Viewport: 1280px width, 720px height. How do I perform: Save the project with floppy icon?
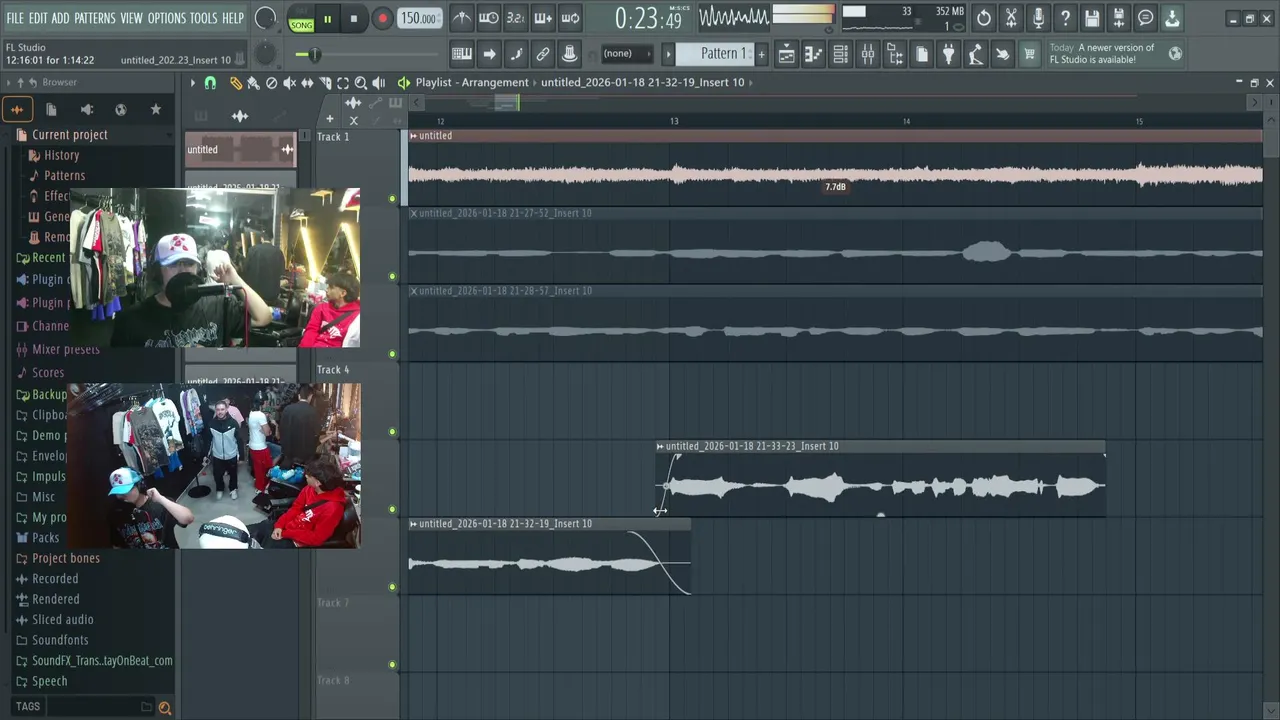point(1092,18)
